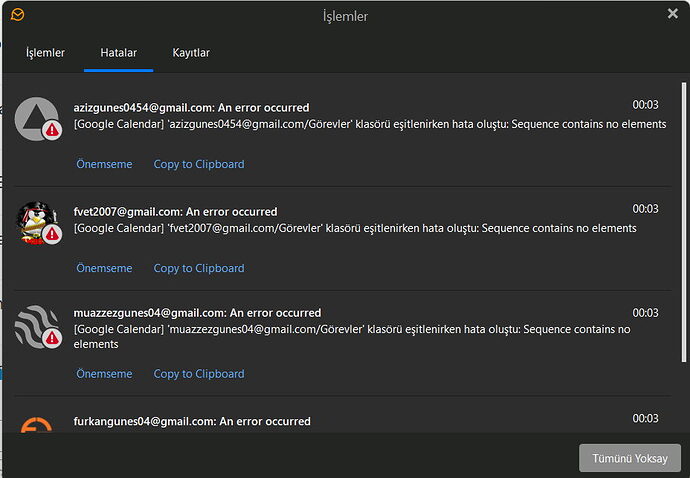This screenshot has width=690, height=478.
Task: Click the furkangunes04 orange avatar icon
Action: 36,425
